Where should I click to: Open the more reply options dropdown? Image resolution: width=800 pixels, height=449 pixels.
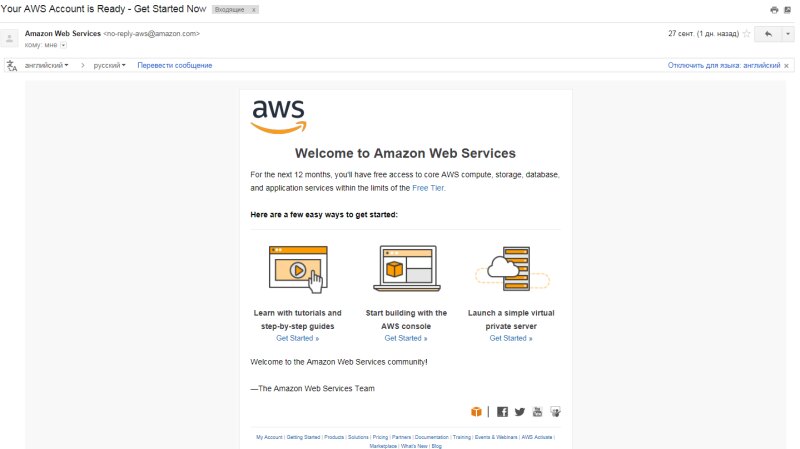click(788, 34)
